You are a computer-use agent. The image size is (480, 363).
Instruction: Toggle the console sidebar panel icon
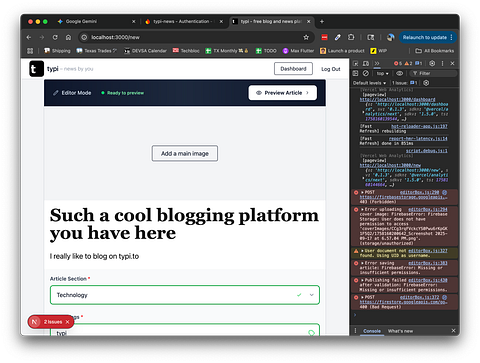[x=356, y=73]
